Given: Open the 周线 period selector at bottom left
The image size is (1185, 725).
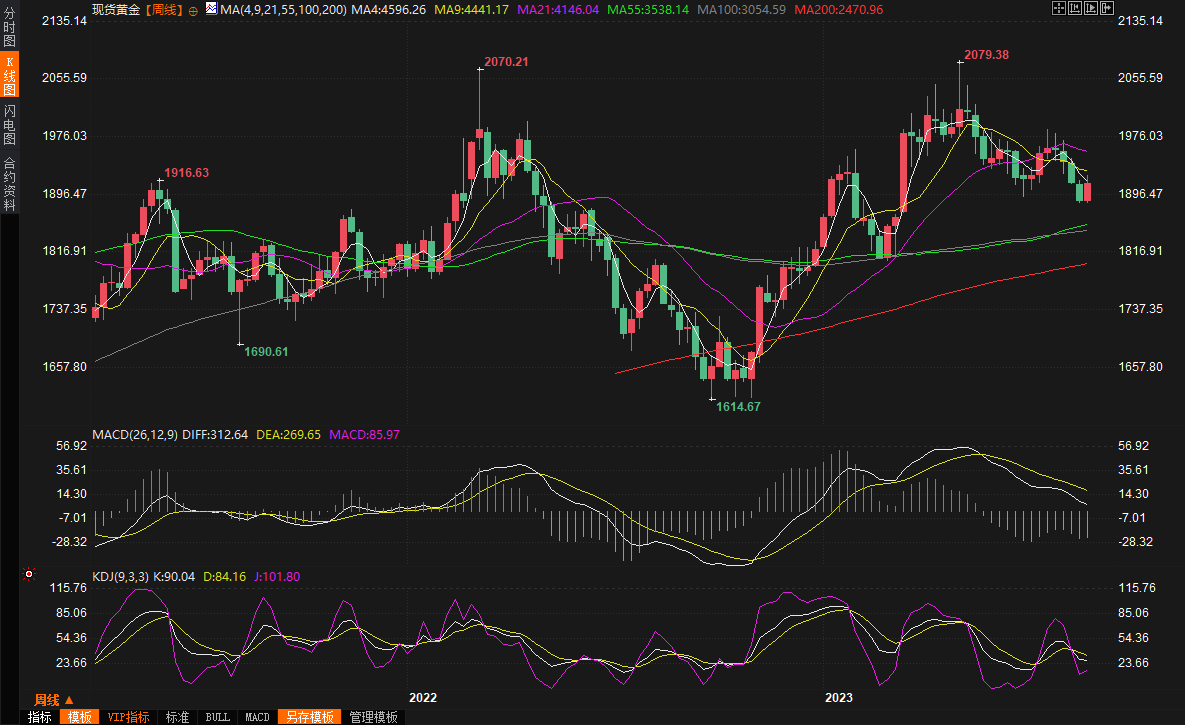Looking at the screenshot, I should click(x=55, y=699).
